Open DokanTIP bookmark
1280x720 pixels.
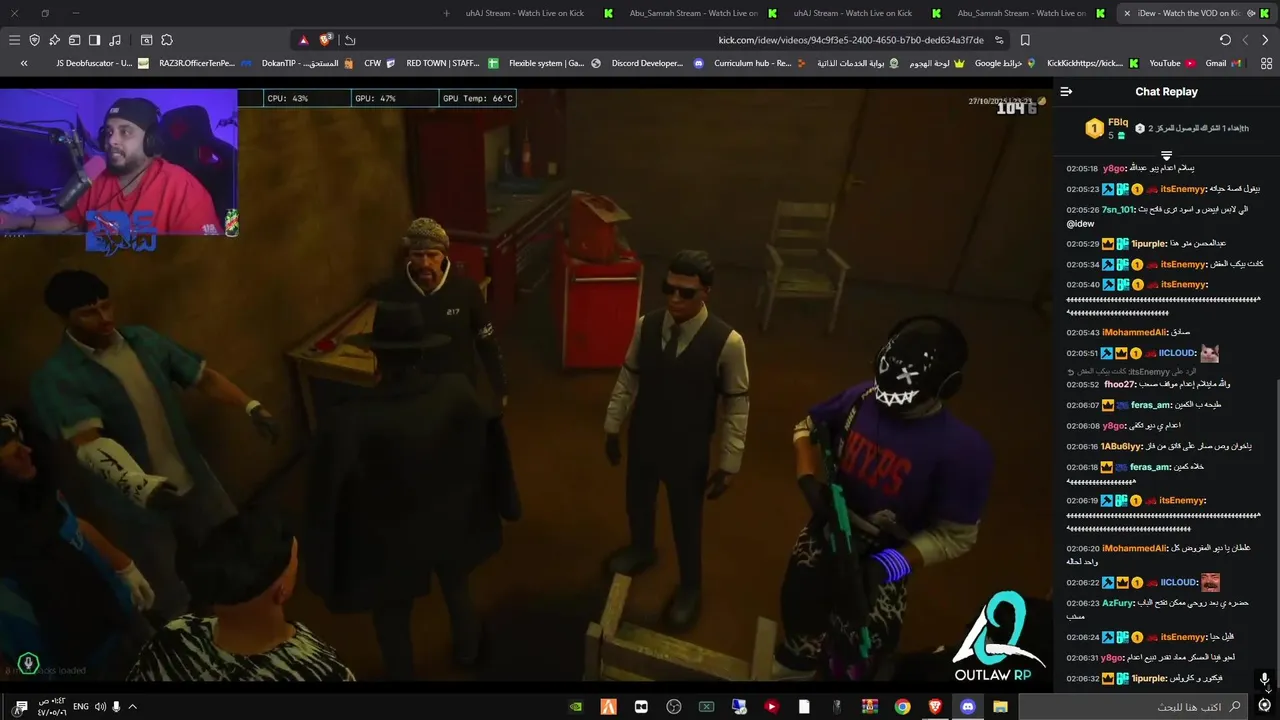coord(307,63)
